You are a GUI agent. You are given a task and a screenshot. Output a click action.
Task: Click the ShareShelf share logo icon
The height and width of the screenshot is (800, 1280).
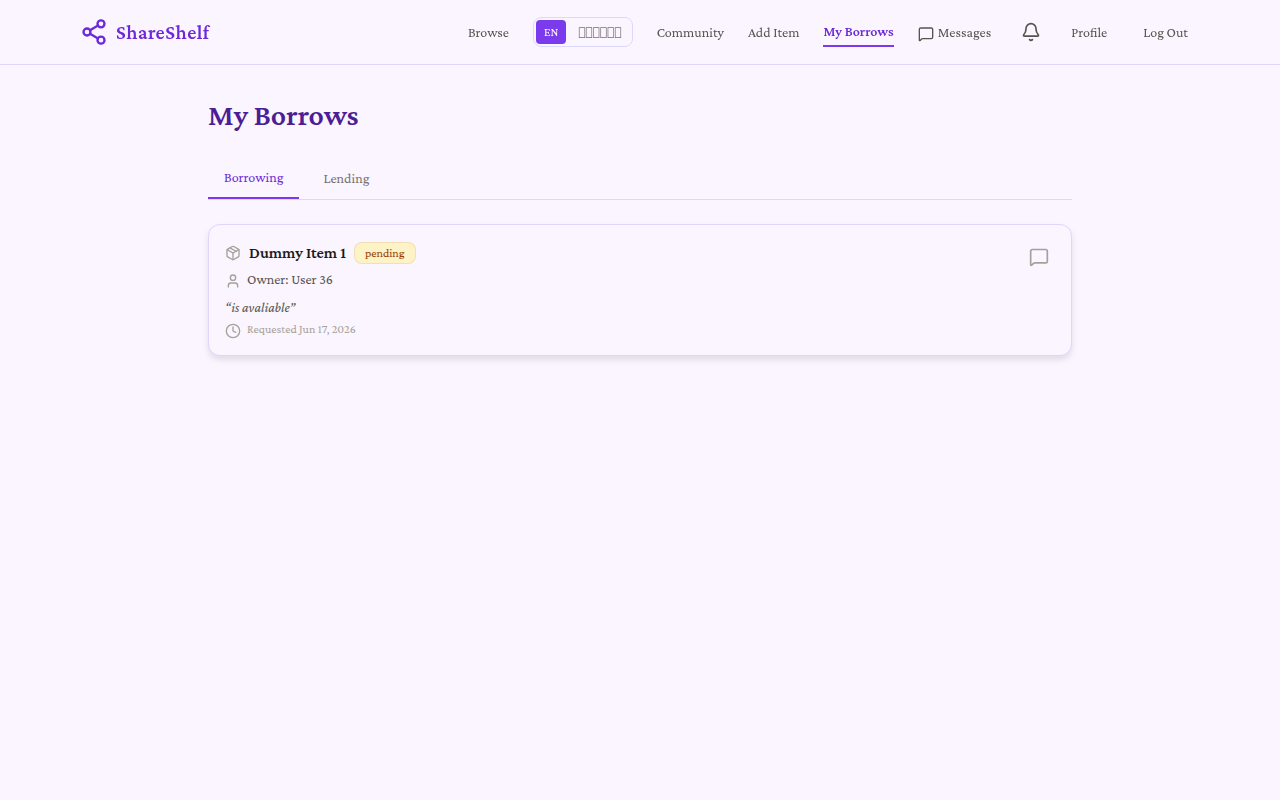coord(94,32)
